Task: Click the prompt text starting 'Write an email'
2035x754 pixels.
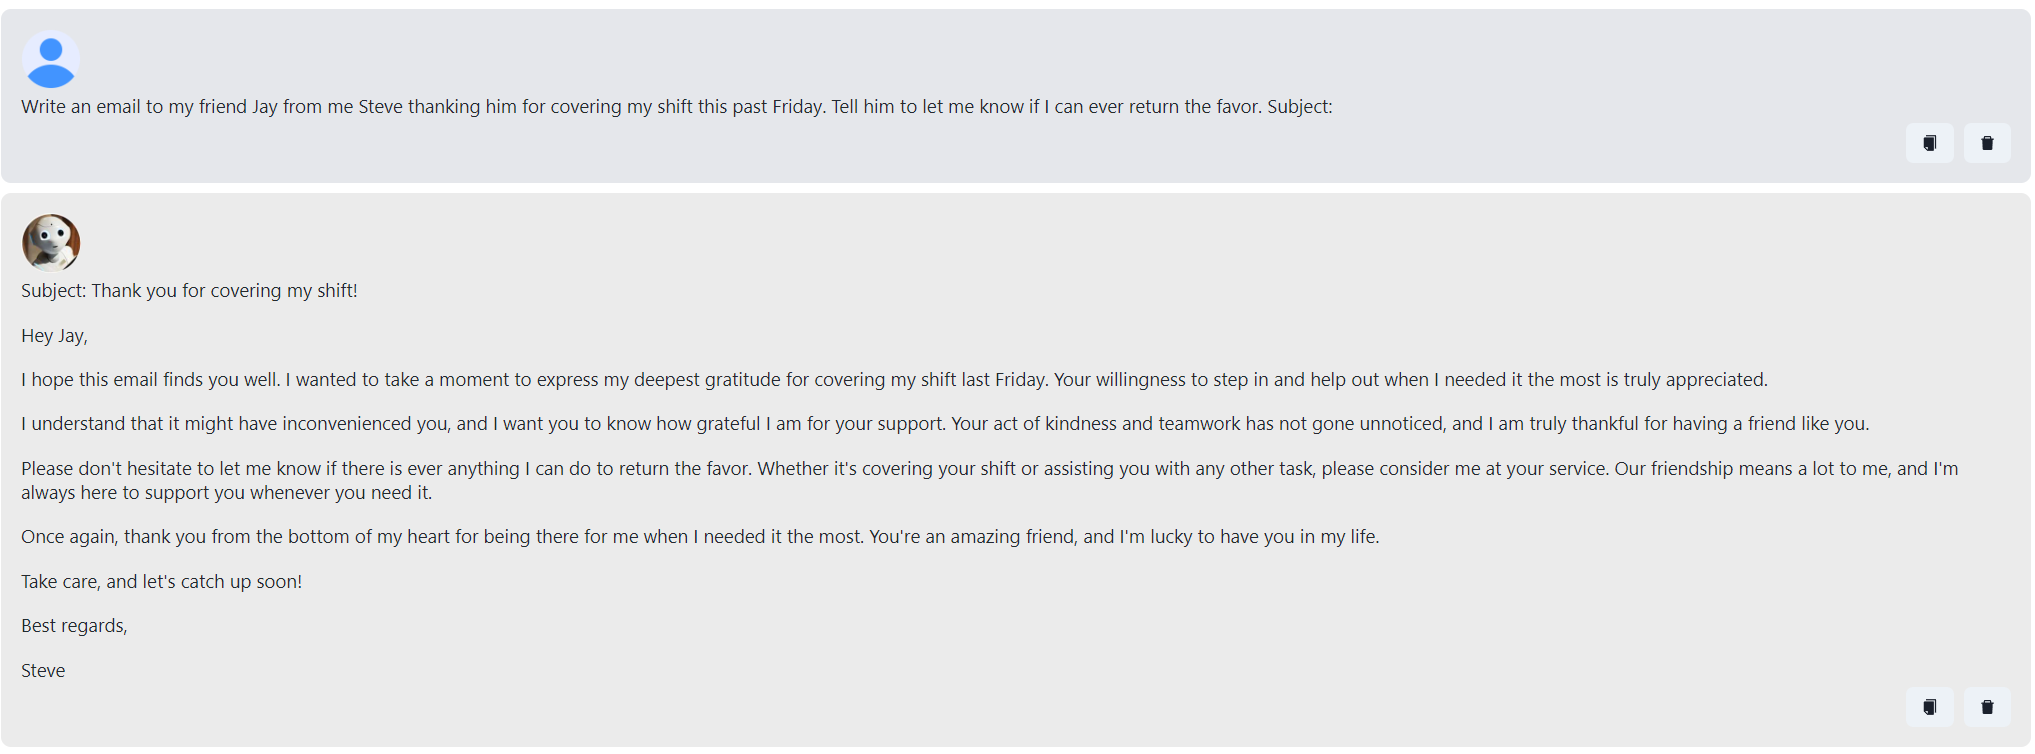Action: pyautogui.click(x=677, y=107)
